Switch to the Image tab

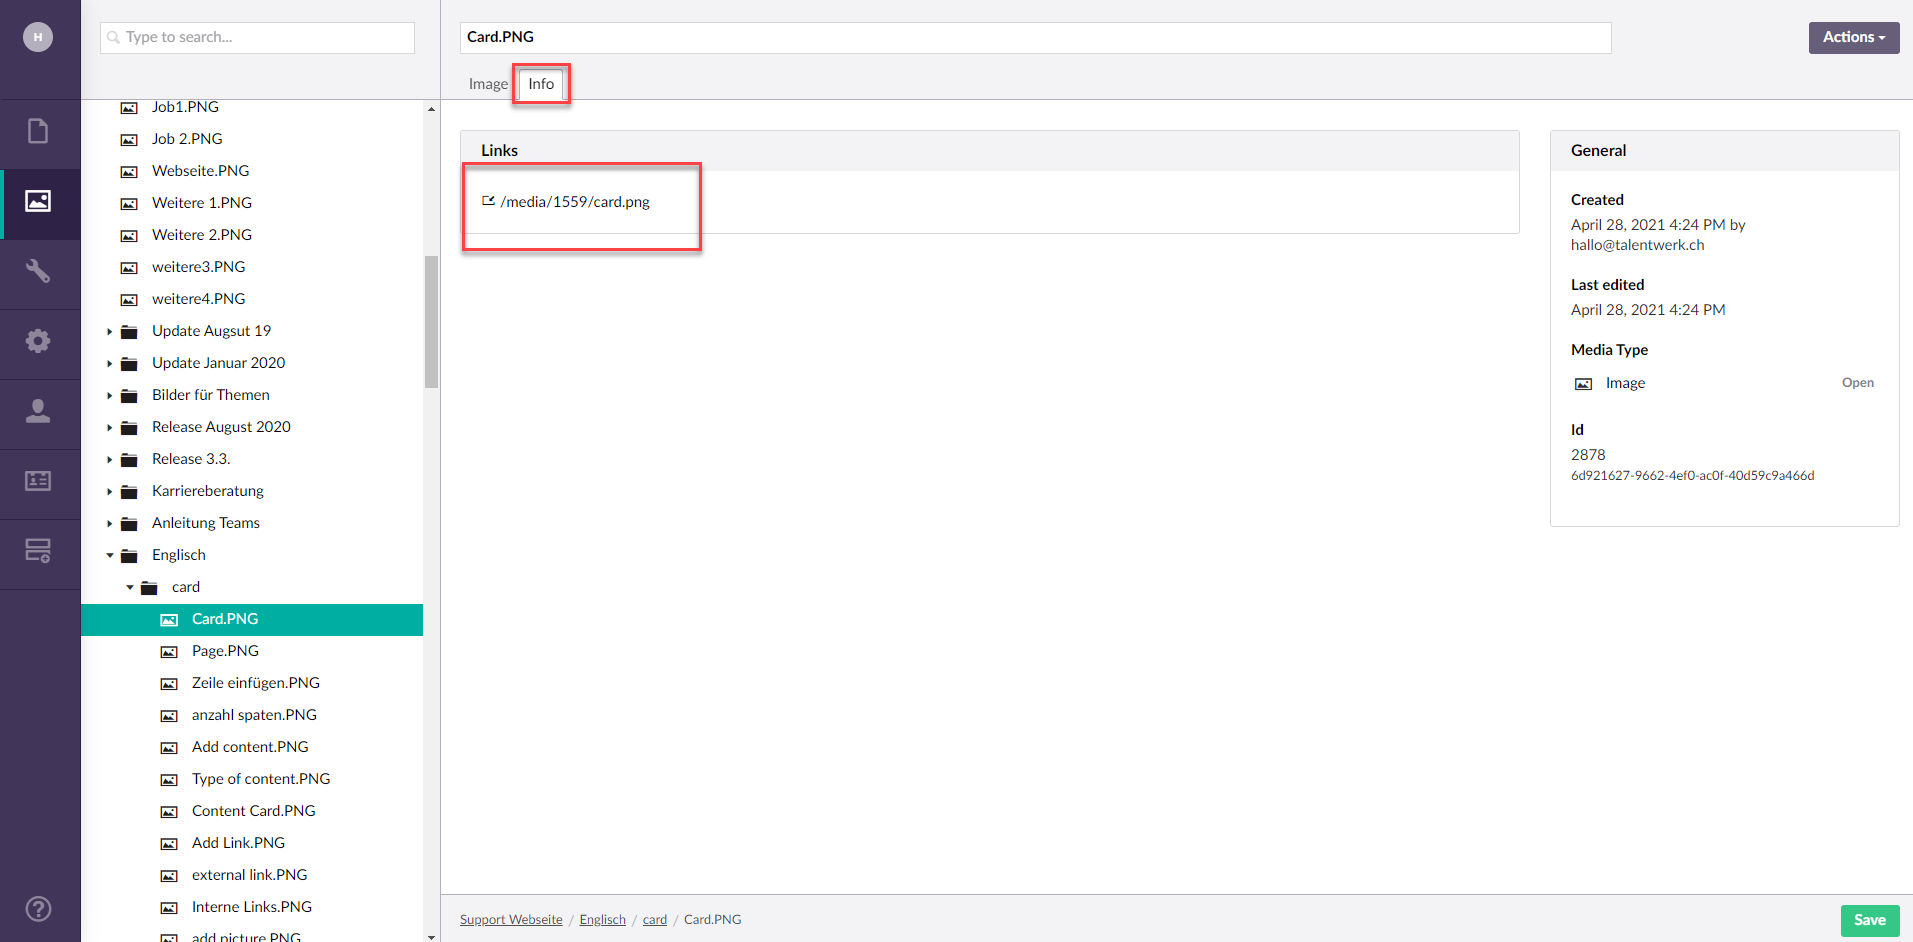pos(488,84)
